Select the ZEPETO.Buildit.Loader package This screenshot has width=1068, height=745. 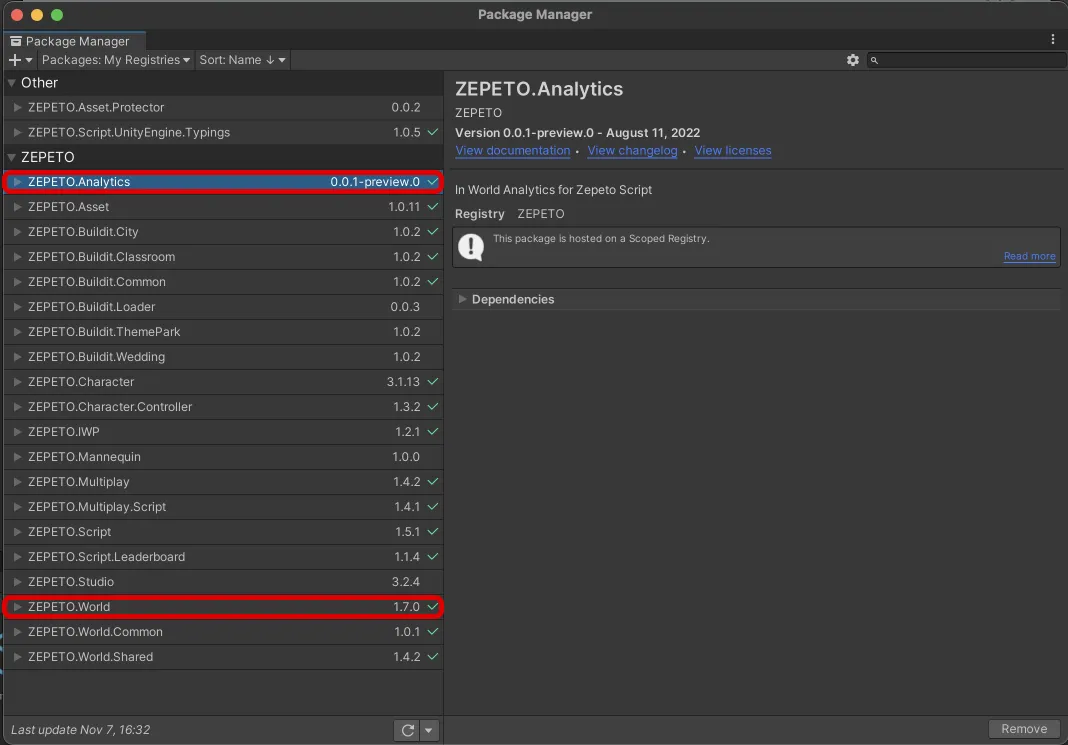[223, 307]
